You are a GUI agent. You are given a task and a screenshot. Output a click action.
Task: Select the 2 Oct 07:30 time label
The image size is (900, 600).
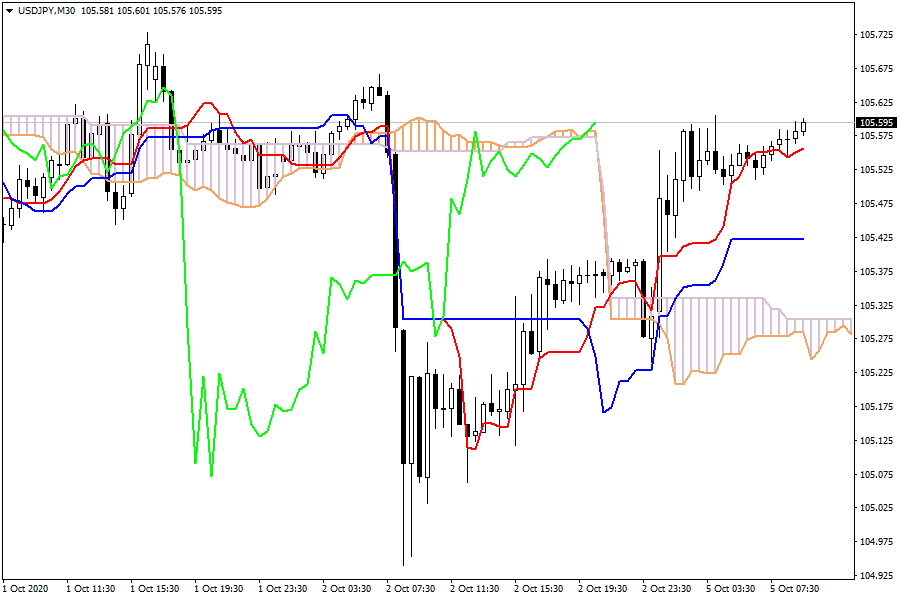(x=413, y=588)
